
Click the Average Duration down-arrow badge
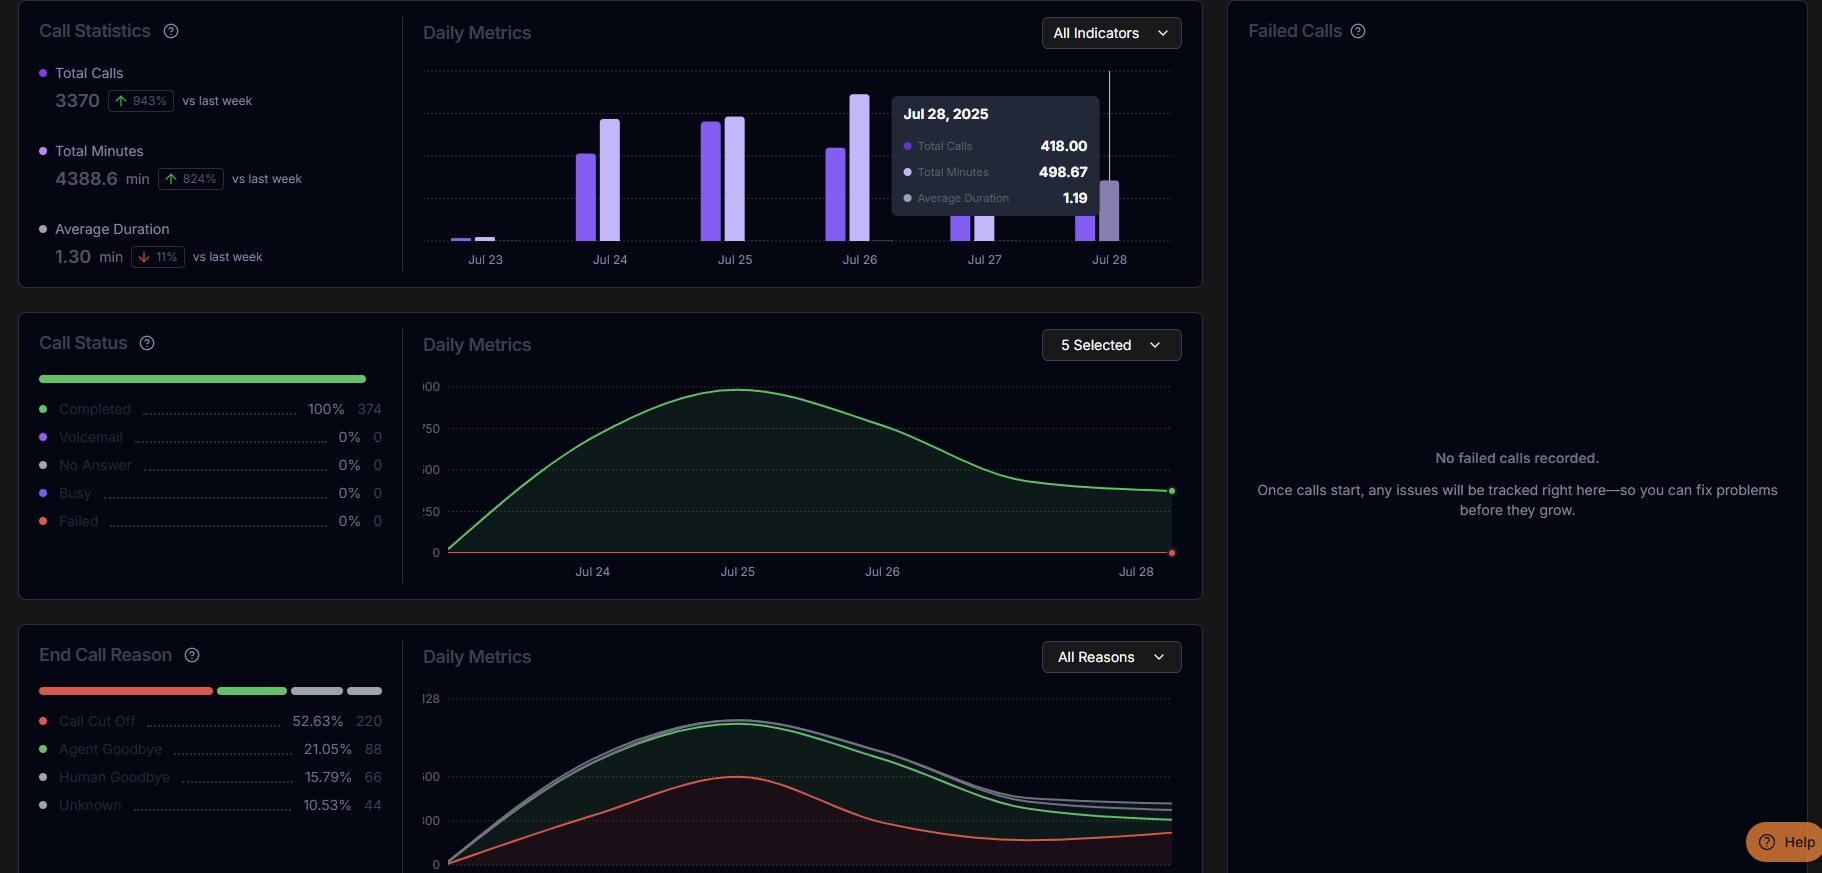click(158, 257)
